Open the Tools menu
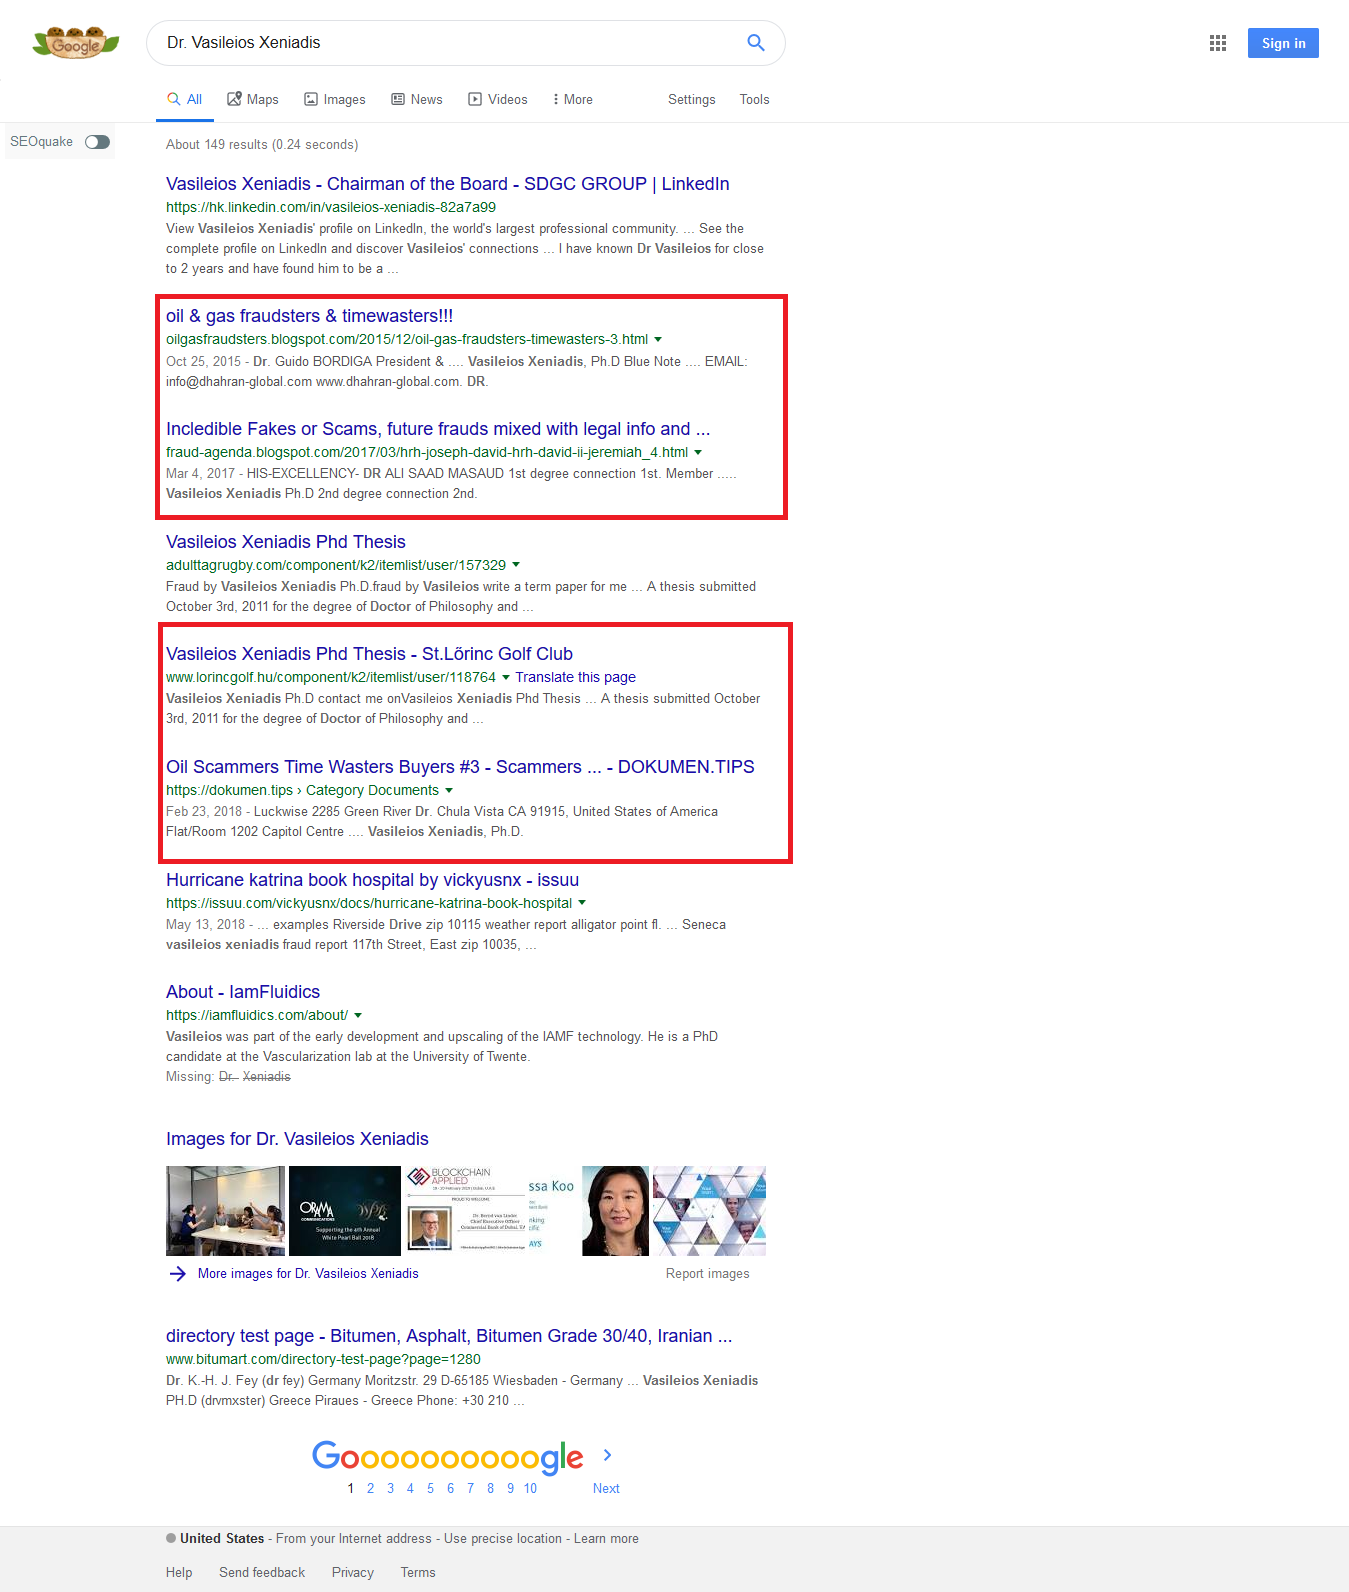The width and height of the screenshot is (1349, 1592). pos(754,99)
